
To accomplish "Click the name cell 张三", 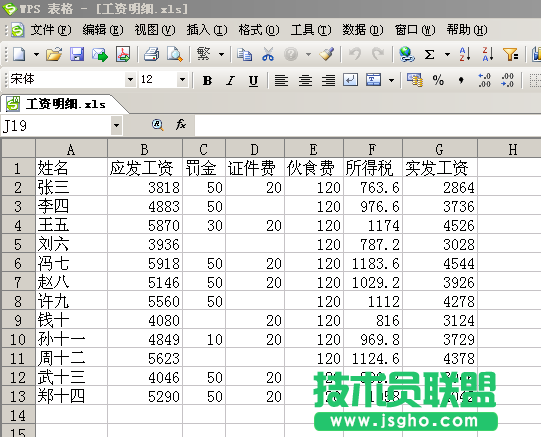I will click(x=71, y=187).
